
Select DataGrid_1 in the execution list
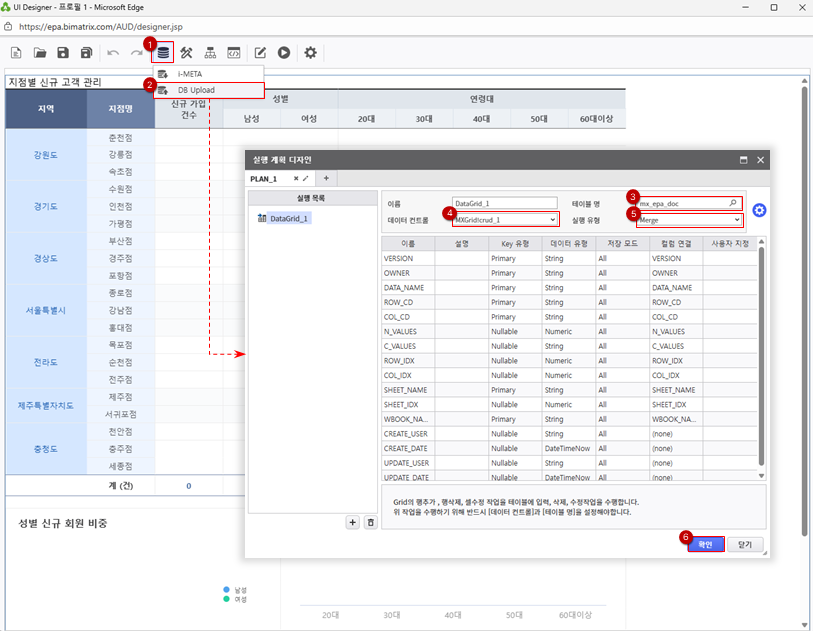click(289, 218)
